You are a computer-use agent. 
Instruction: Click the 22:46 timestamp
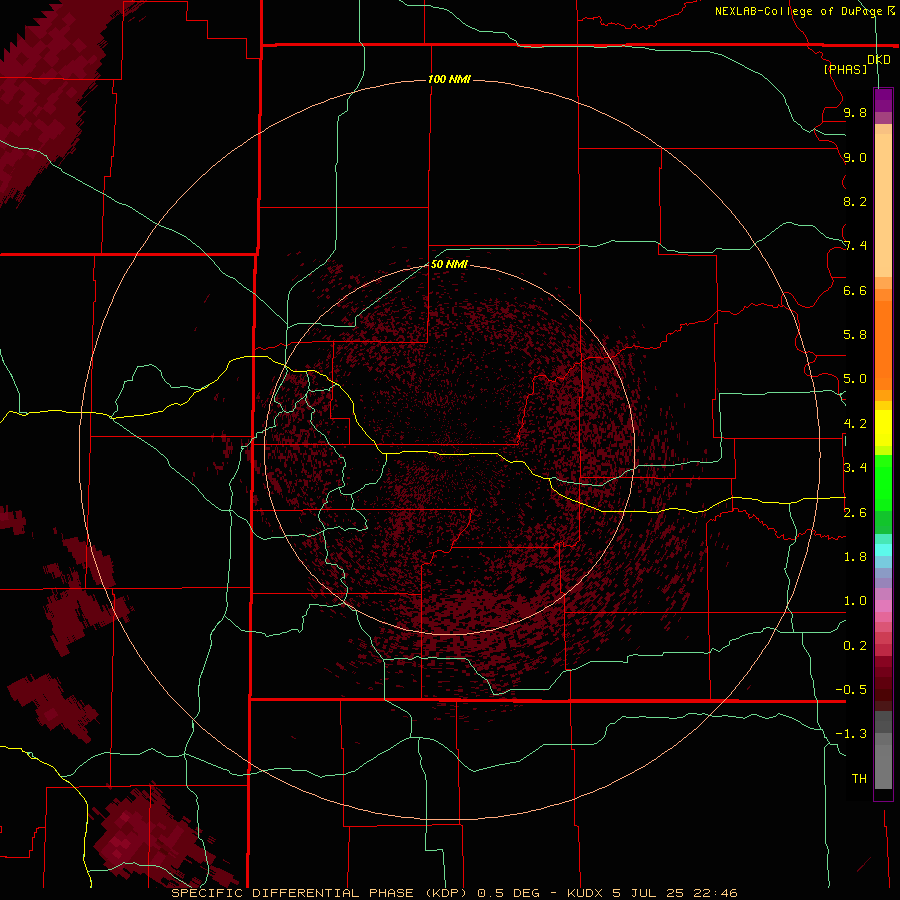point(717,893)
